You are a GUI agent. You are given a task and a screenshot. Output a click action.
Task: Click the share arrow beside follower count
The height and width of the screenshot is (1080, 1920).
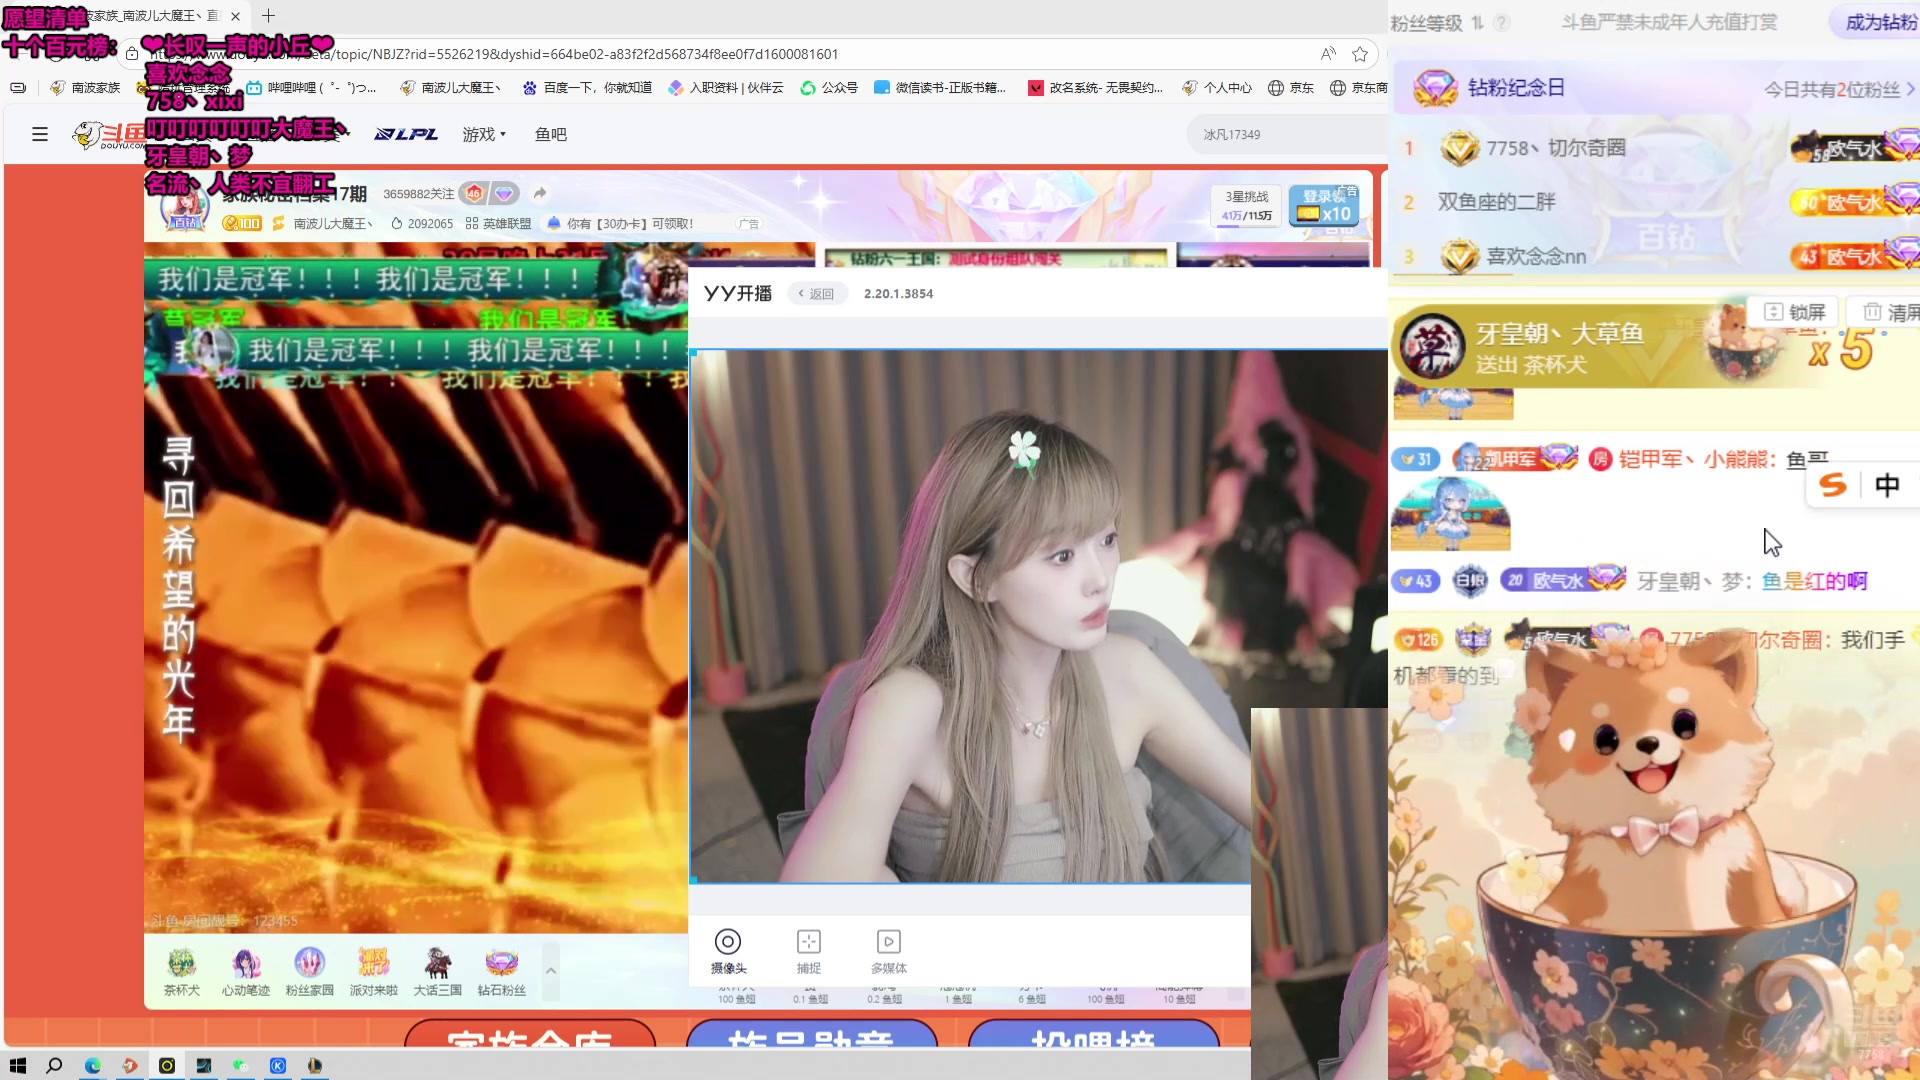pos(540,193)
